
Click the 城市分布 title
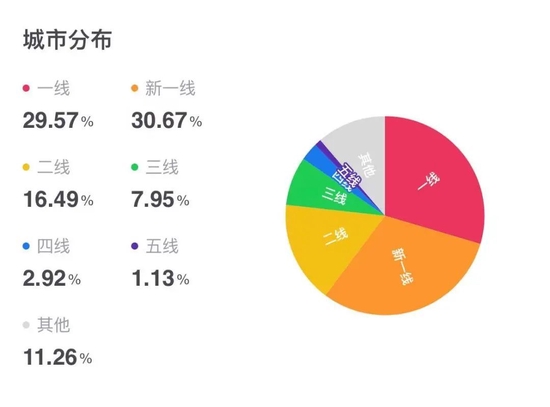click(x=68, y=39)
